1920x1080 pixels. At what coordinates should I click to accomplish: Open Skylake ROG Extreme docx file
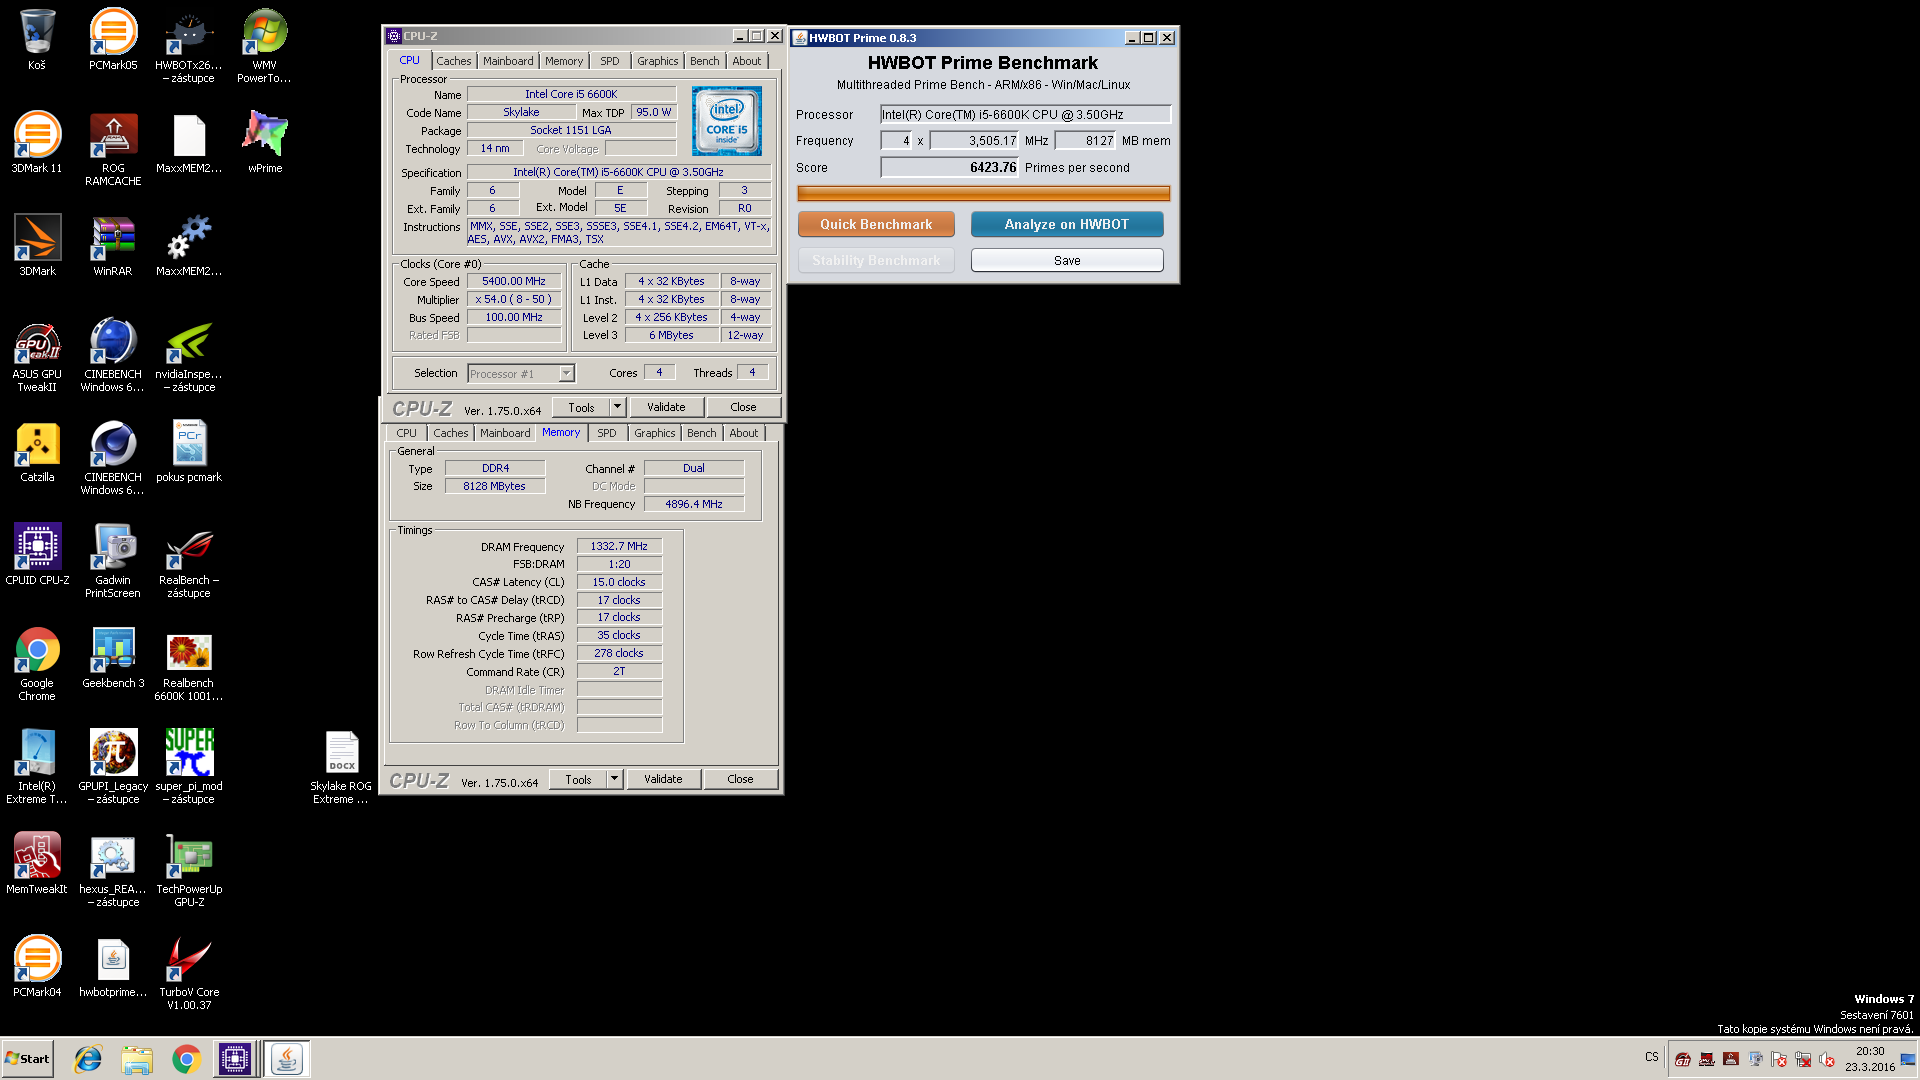coord(341,767)
